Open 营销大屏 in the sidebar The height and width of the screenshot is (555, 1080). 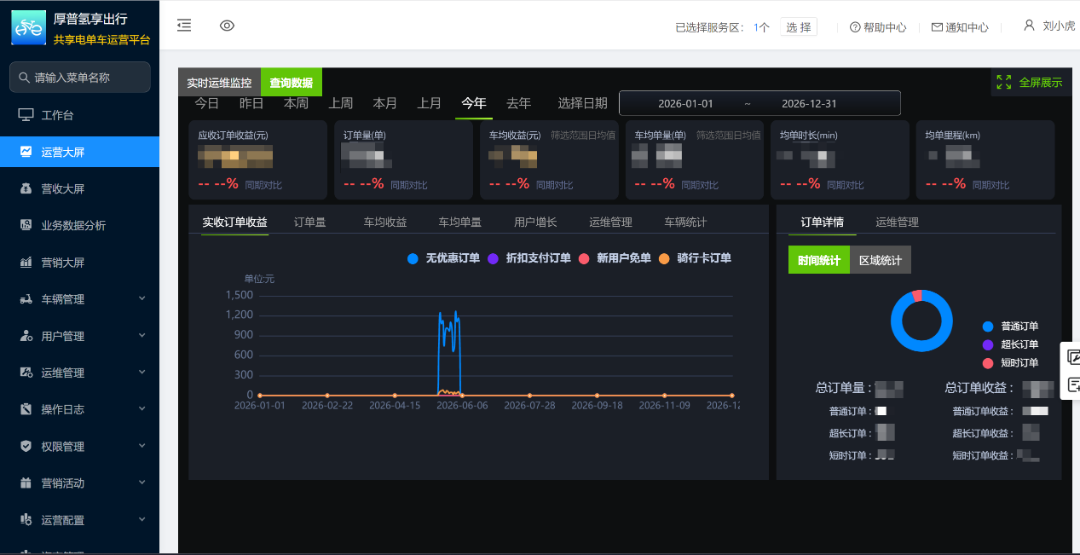point(80,262)
